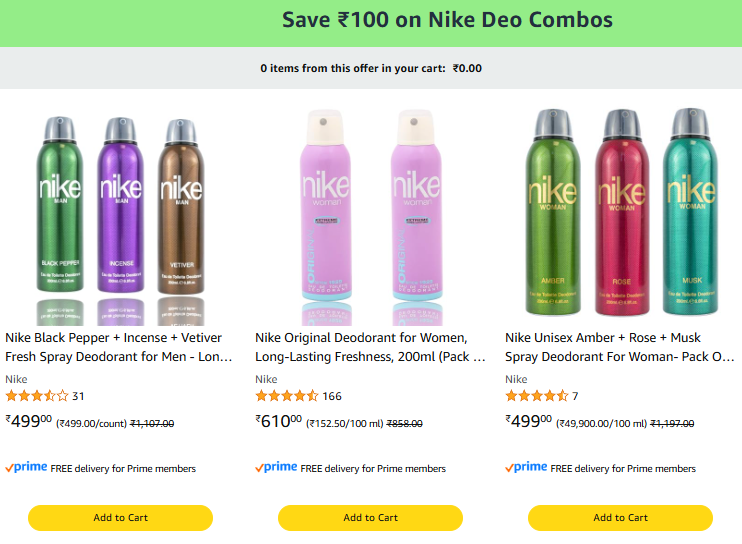Click the ₹610 price of Nike Original
Viewport: 742px width, 544px height.
coord(278,421)
